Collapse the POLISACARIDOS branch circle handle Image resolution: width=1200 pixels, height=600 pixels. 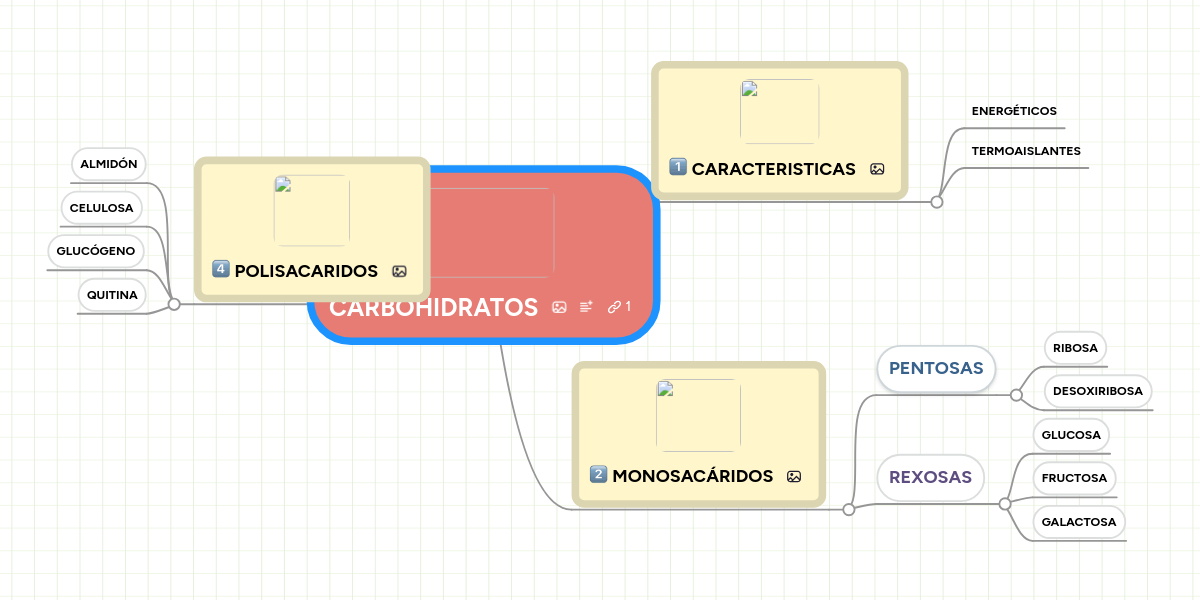[174, 304]
